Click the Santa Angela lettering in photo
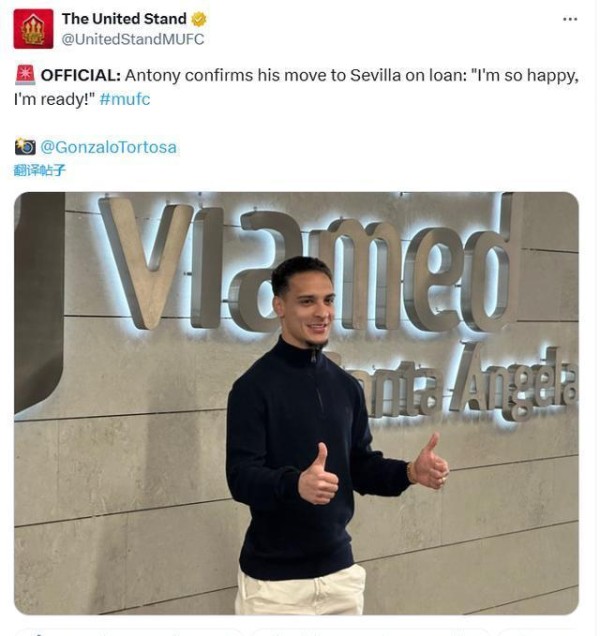600x636 pixels. tap(454, 385)
